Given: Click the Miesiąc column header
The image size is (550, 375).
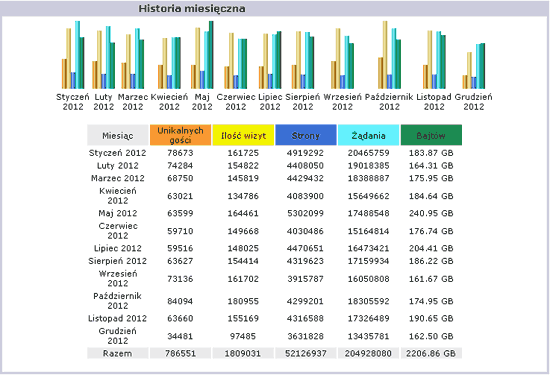Looking at the screenshot, I should coord(118,135).
